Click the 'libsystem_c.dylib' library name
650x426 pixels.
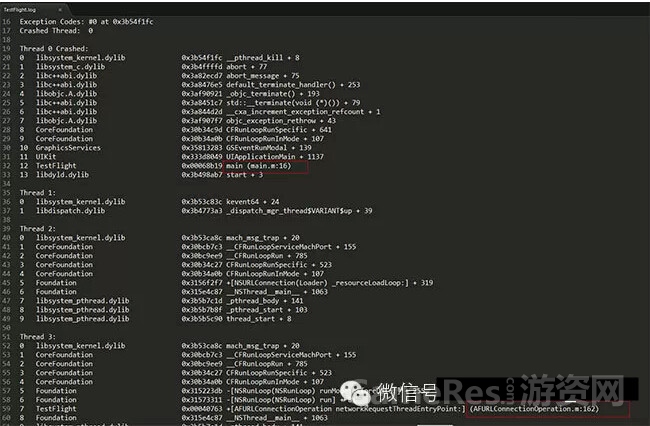tap(70, 67)
